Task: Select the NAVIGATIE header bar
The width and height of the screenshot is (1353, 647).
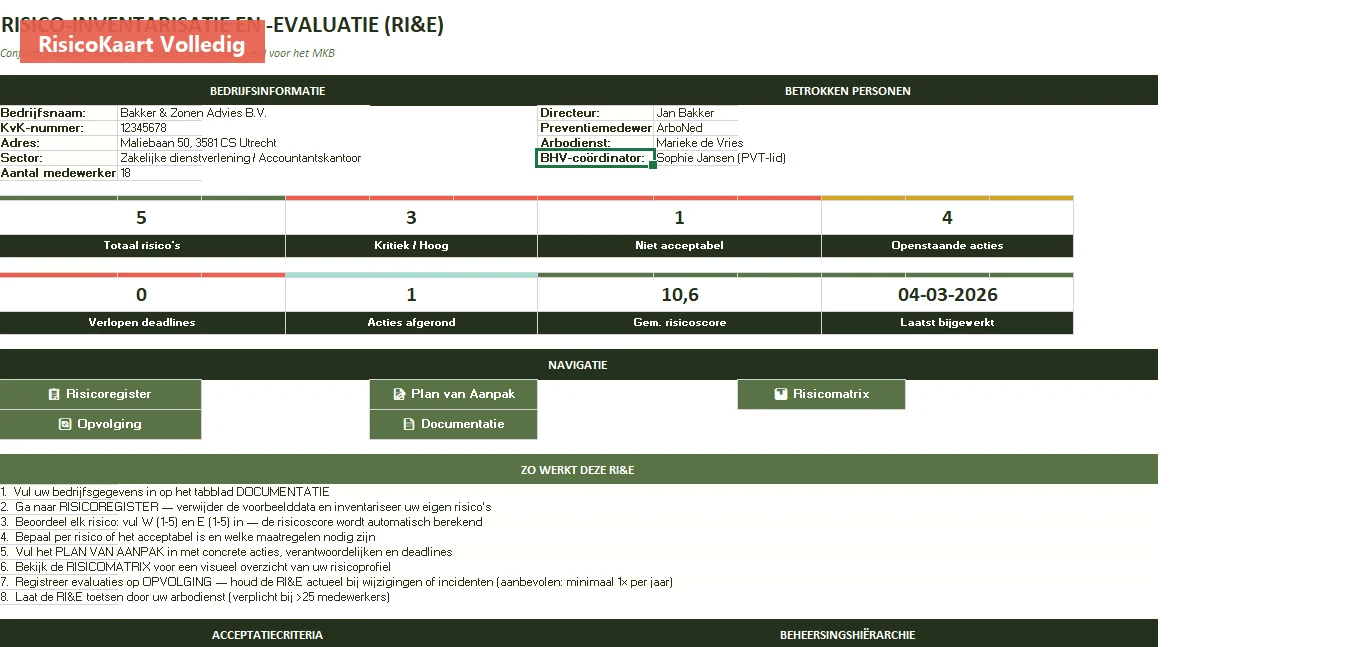Action: [x=578, y=365]
